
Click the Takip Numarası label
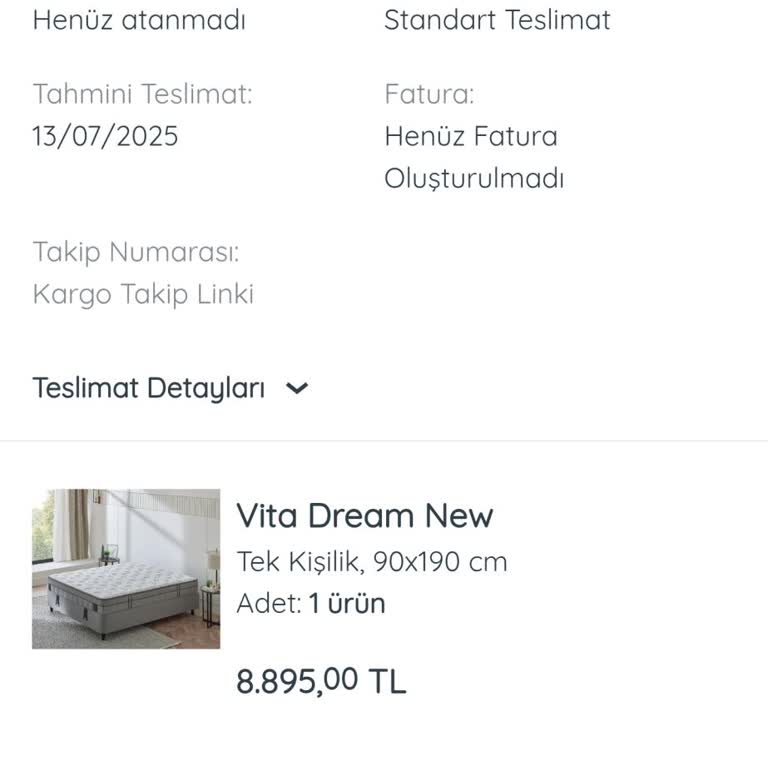tap(136, 251)
